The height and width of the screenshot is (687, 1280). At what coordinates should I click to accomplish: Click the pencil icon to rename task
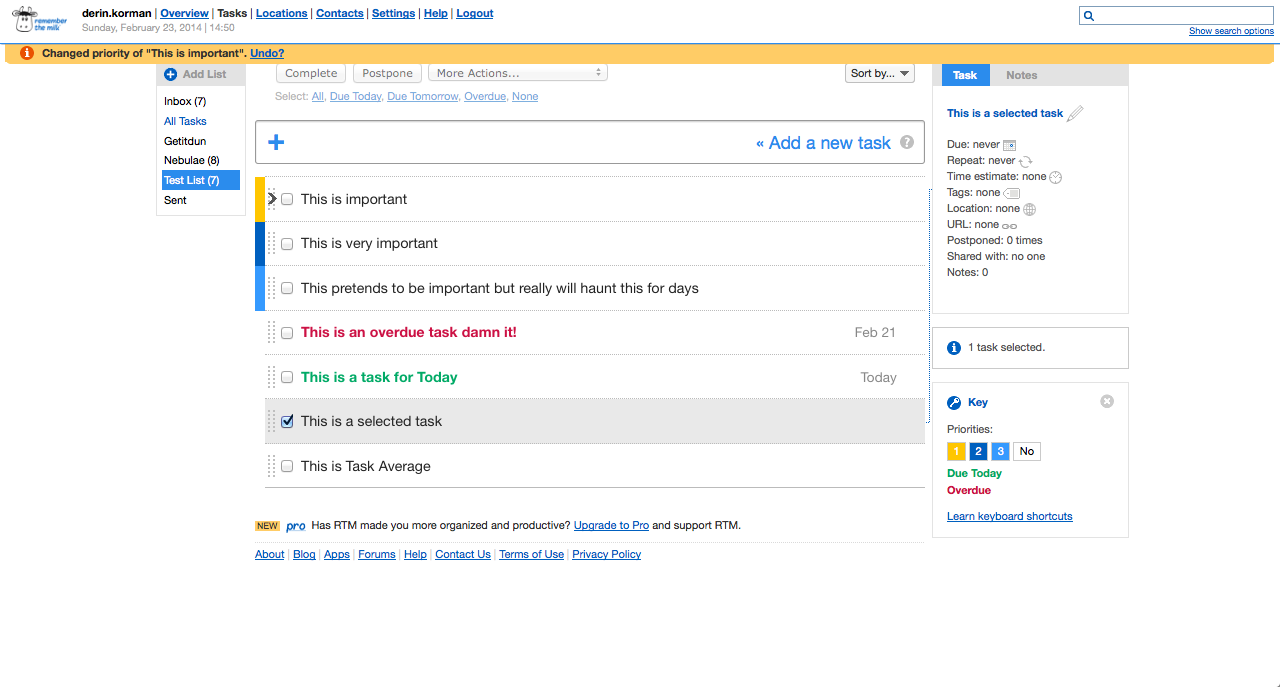click(x=1075, y=114)
